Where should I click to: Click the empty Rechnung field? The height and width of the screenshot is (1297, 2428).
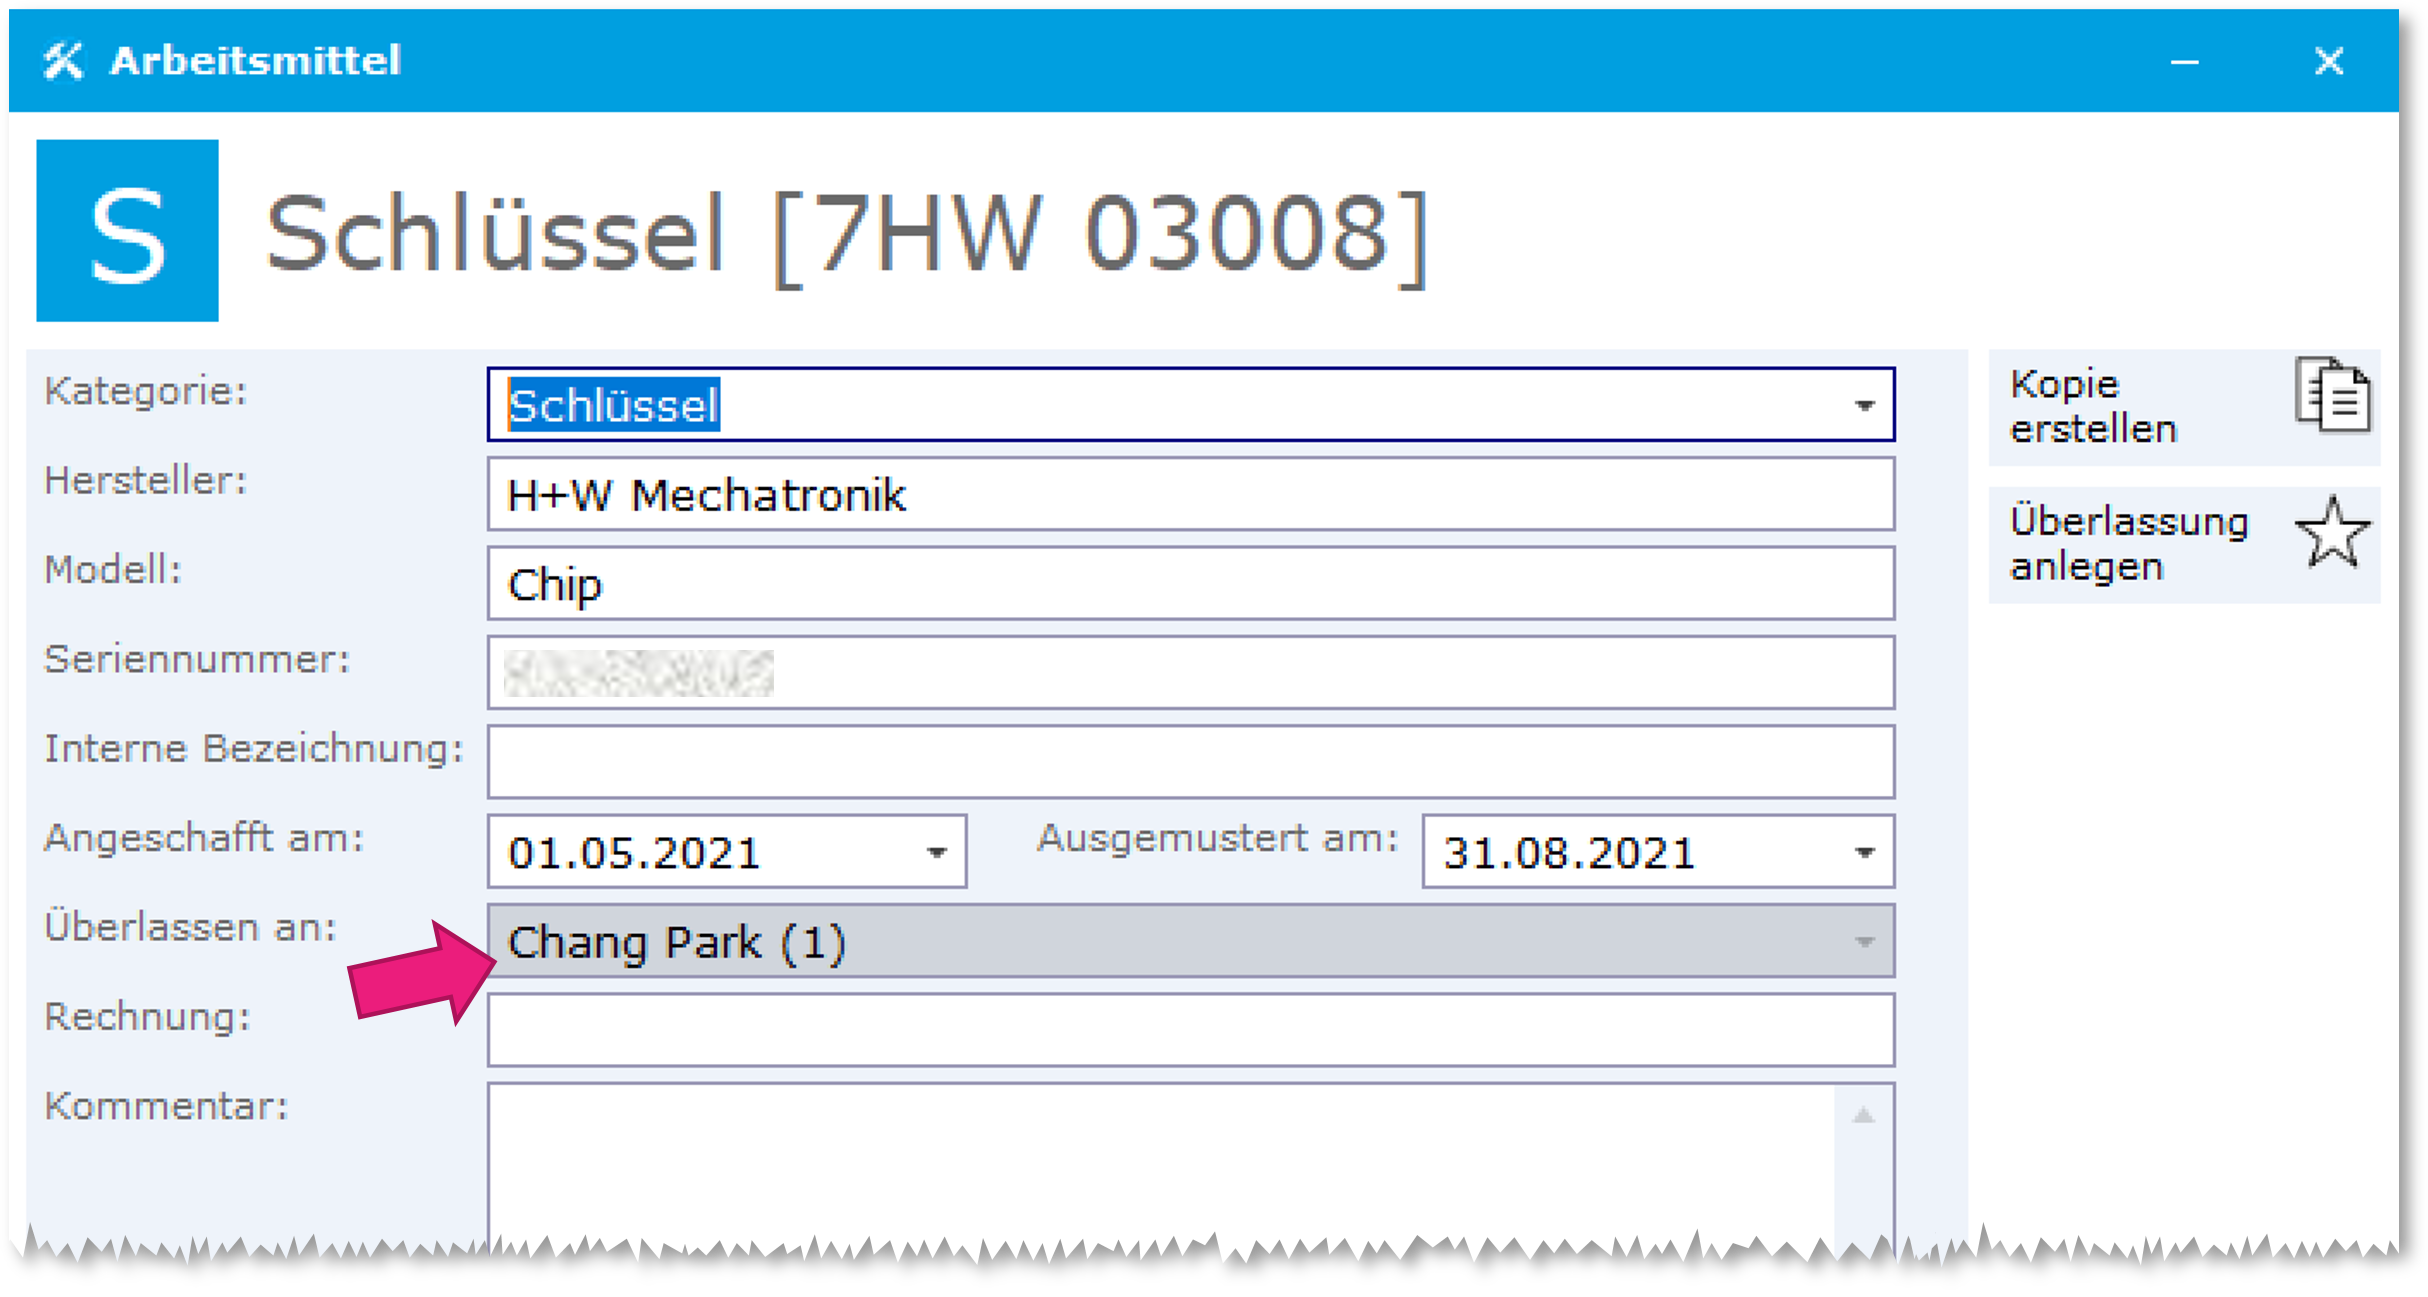click(1190, 1031)
